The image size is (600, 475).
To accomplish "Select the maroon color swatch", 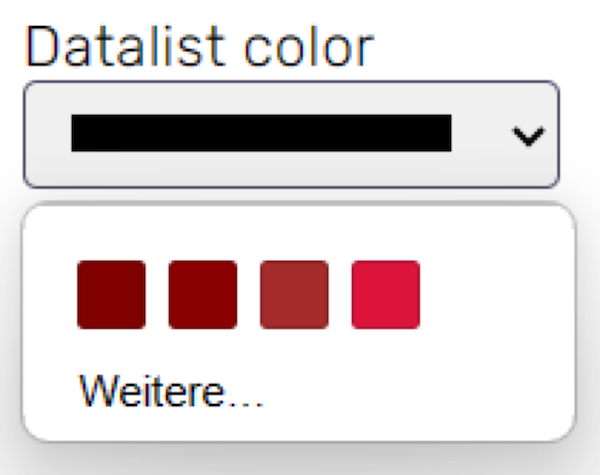I will (x=111, y=295).
